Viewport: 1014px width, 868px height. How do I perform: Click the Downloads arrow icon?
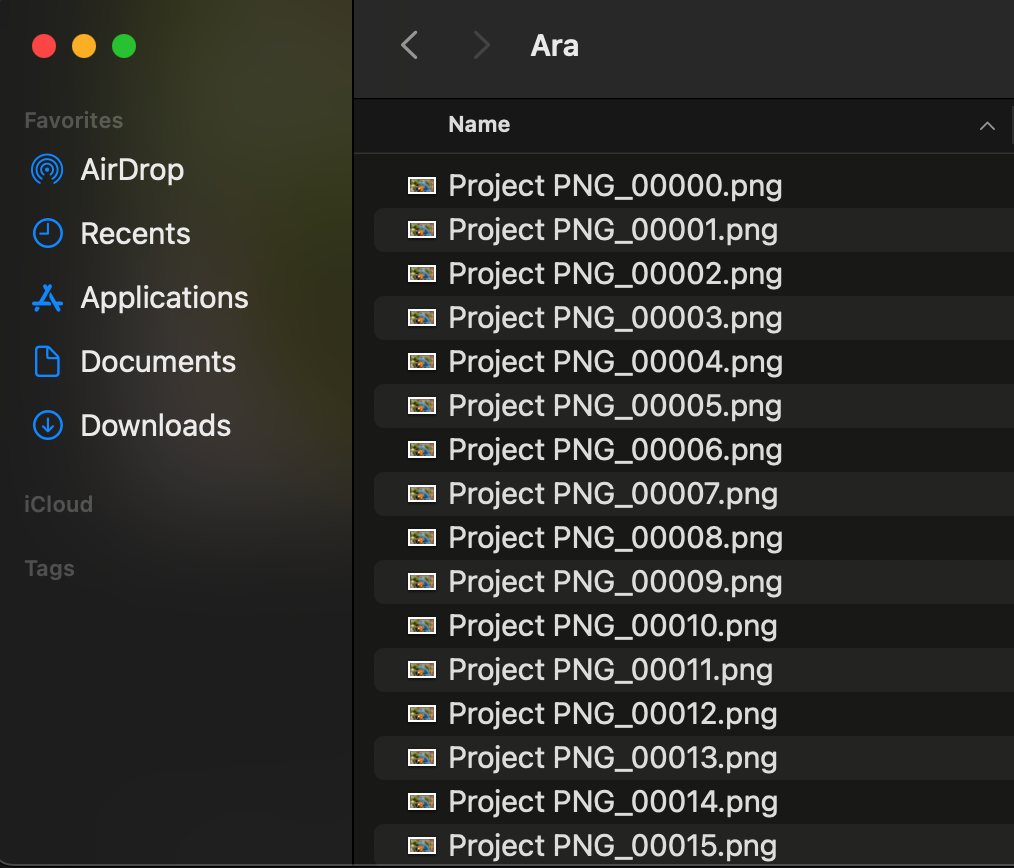47,426
